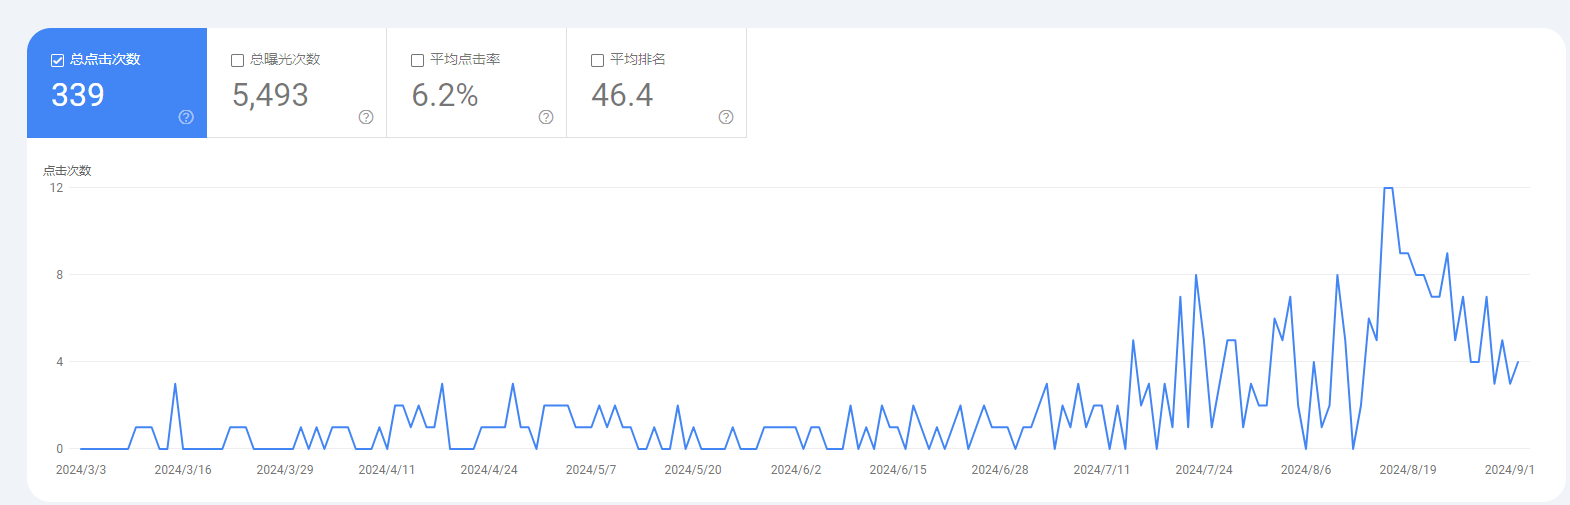Click the 0 y-axis label
Viewport: 1570px width, 505px height.
(x=60, y=449)
